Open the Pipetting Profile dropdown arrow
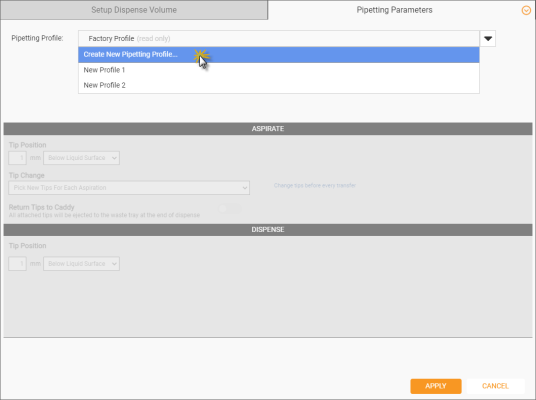The width and height of the screenshot is (536, 400). point(488,39)
